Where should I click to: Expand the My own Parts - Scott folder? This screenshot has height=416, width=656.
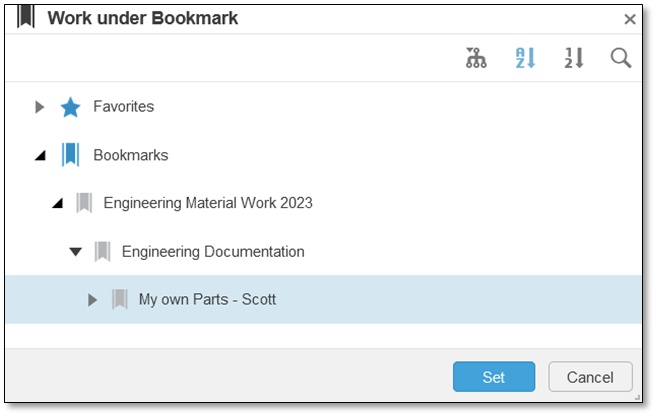click(92, 299)
